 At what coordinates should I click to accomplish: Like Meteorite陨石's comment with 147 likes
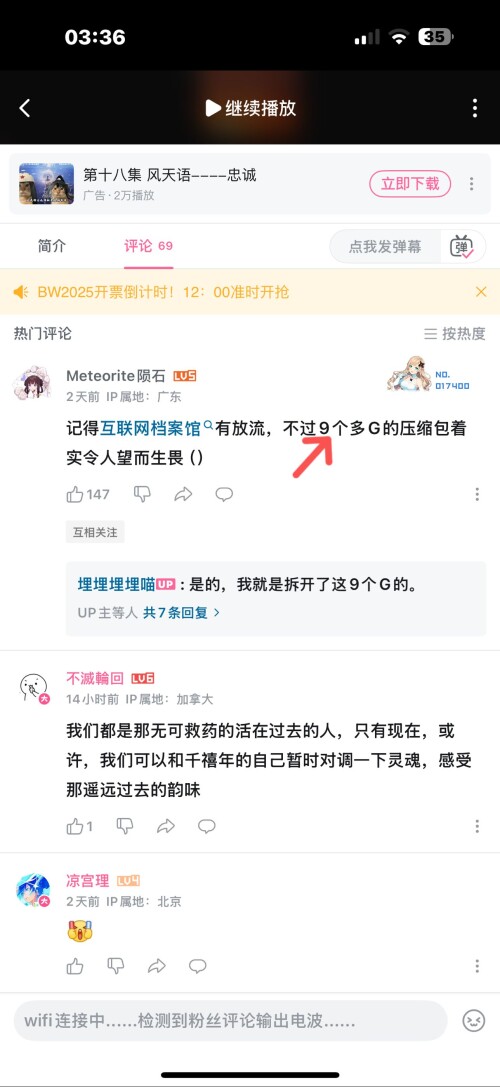pyautogui.click(x=87, y=494)
